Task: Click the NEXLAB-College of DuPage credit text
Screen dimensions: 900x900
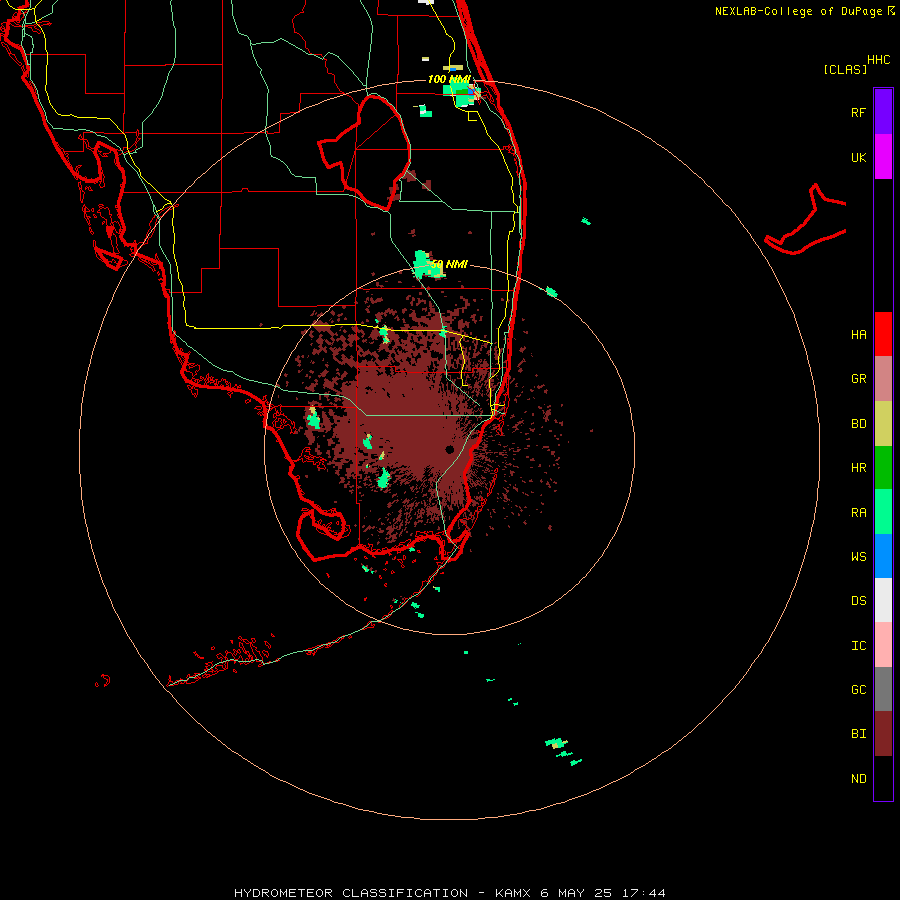Action: (798, 11)
